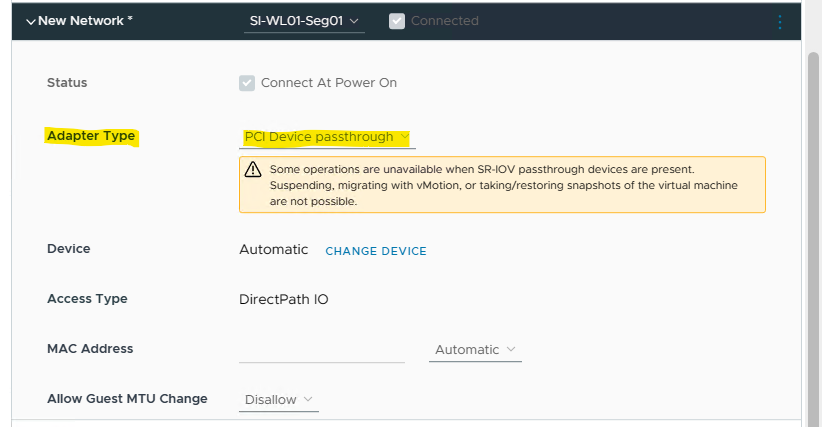Screen dimensions: 828x427
Task: Click the Status label
Action: pos(67,83)
